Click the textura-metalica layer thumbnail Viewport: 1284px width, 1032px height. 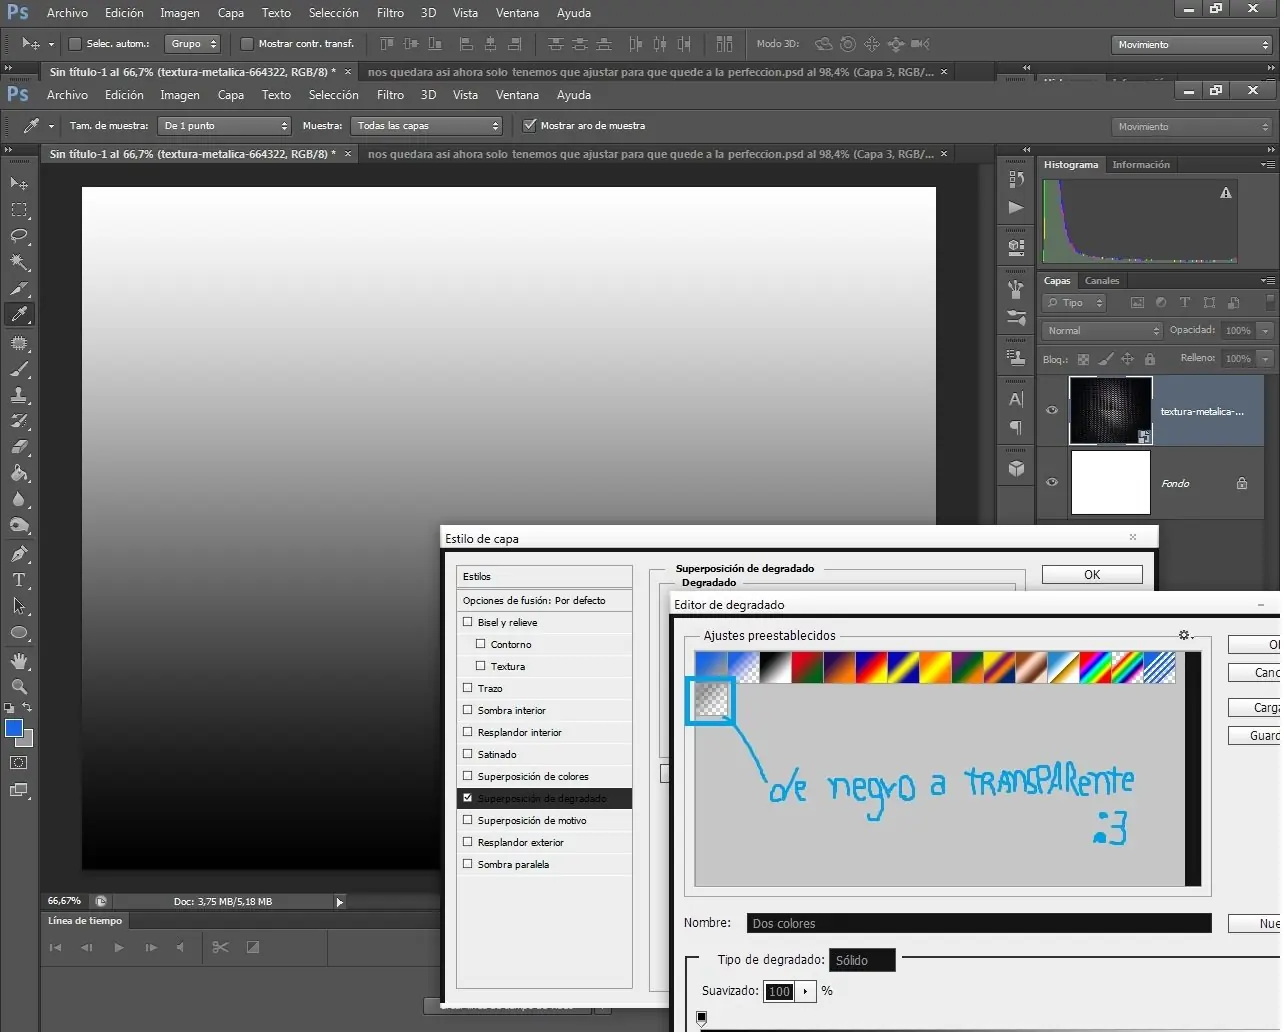[1110, 410]
